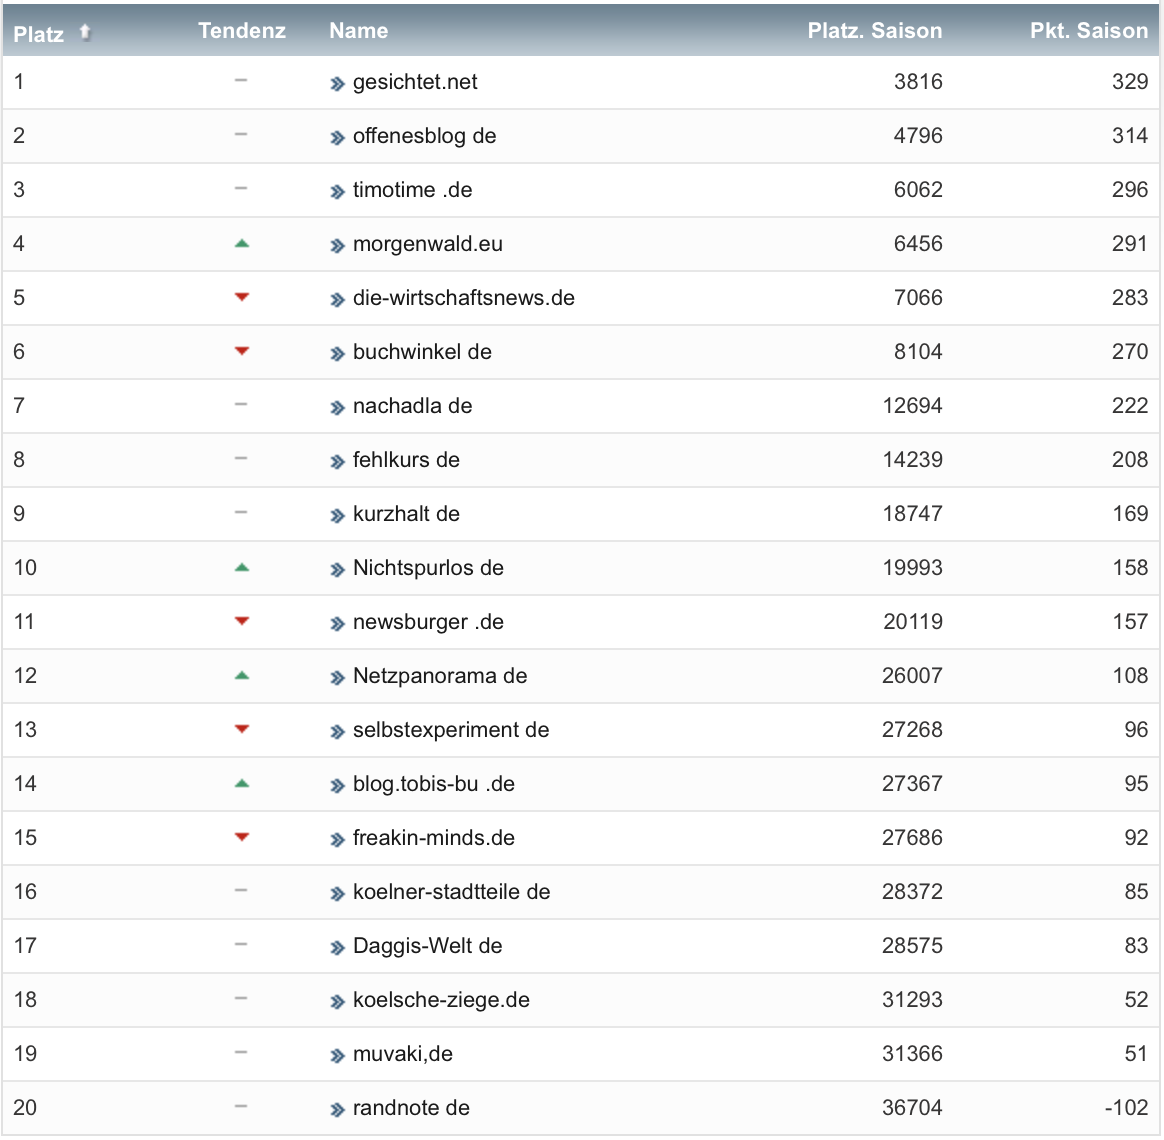
Task: Open the selbstexperiment de link
Action: (451, 730)
